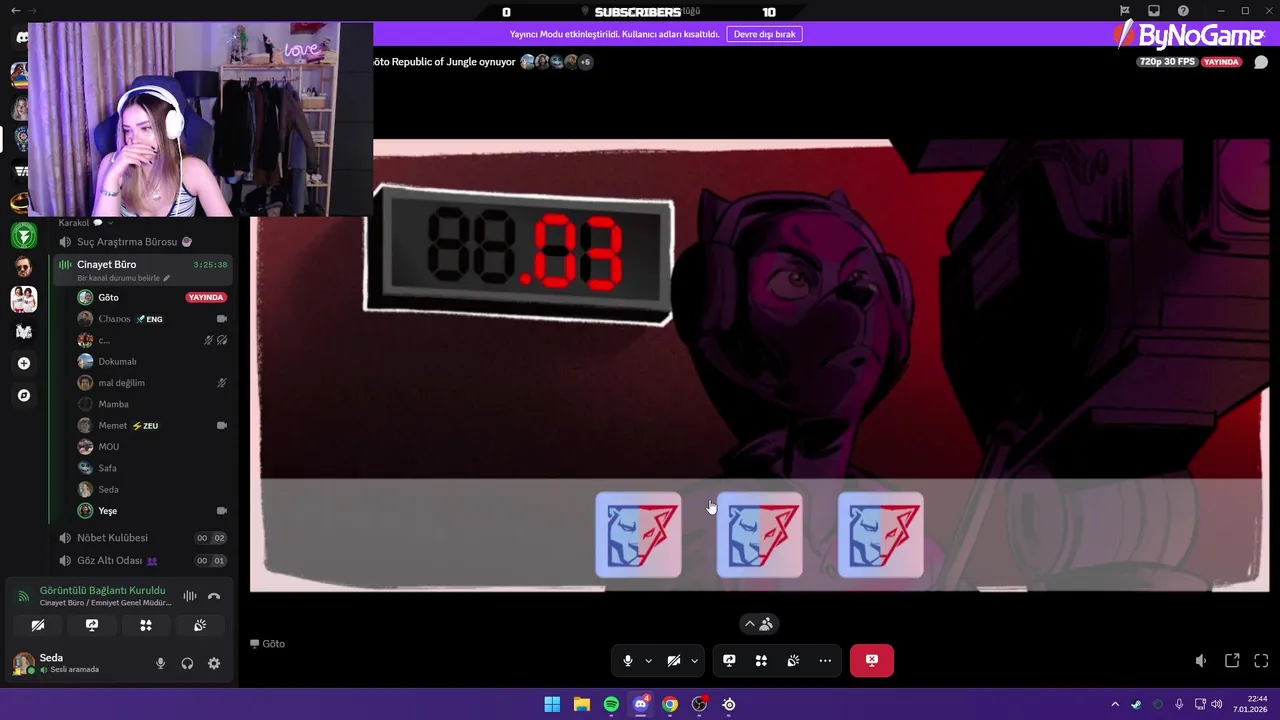The image size is (1280, 720).
Task: Join Göz Altı Odası voice channel
Action: (143, 561)
